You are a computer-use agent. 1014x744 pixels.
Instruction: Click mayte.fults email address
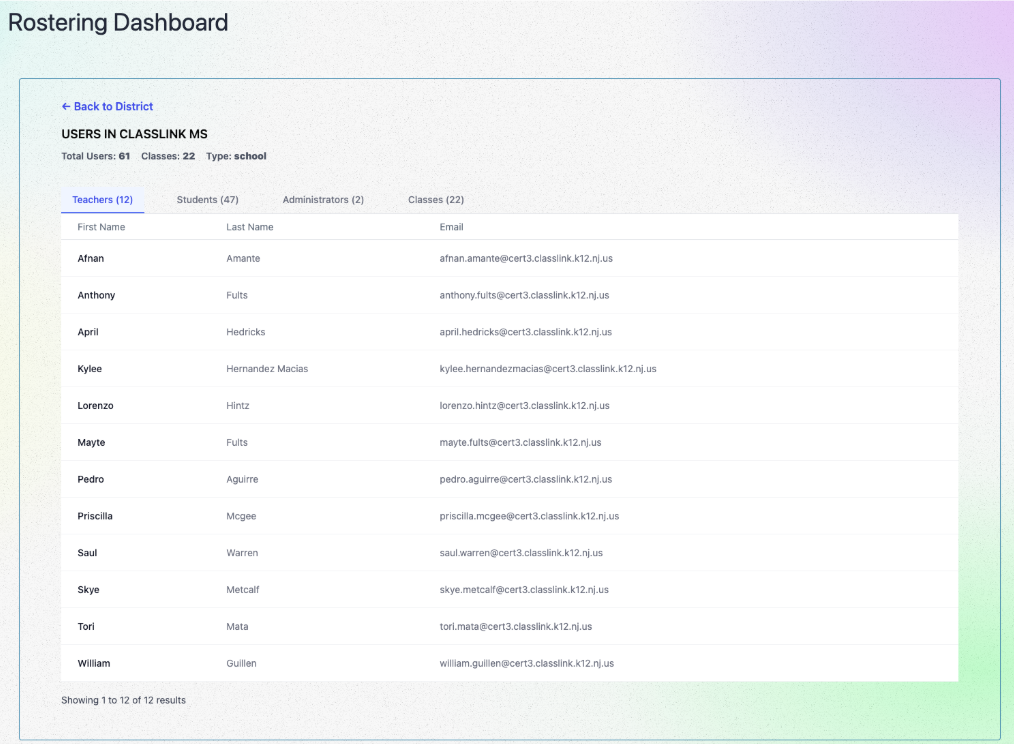(x=520, y=442)
